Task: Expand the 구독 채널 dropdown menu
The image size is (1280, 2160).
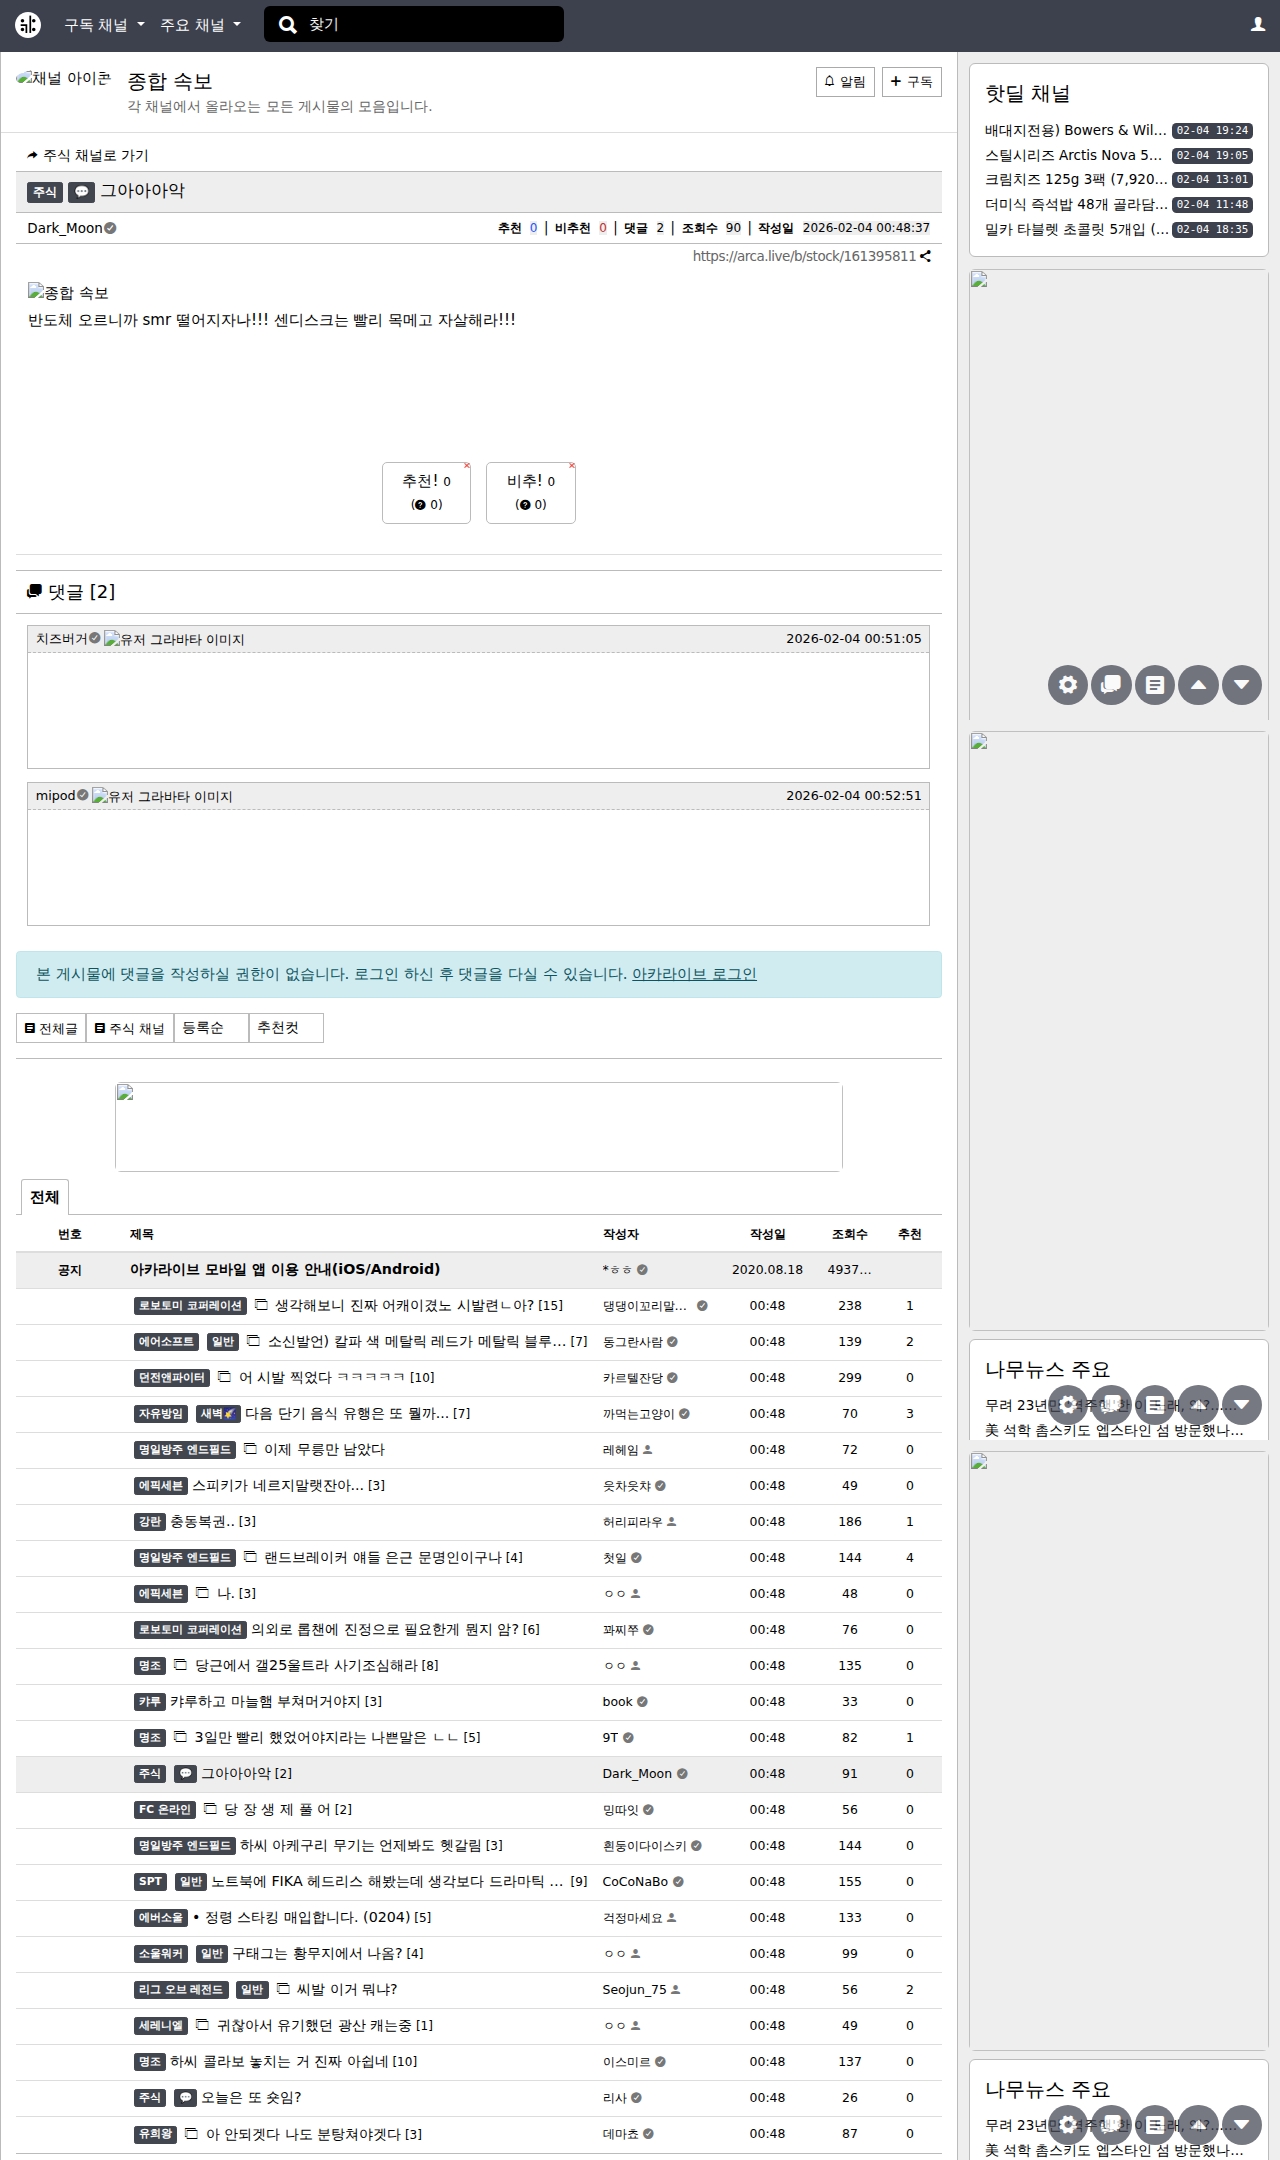Action: pos(104,25)
